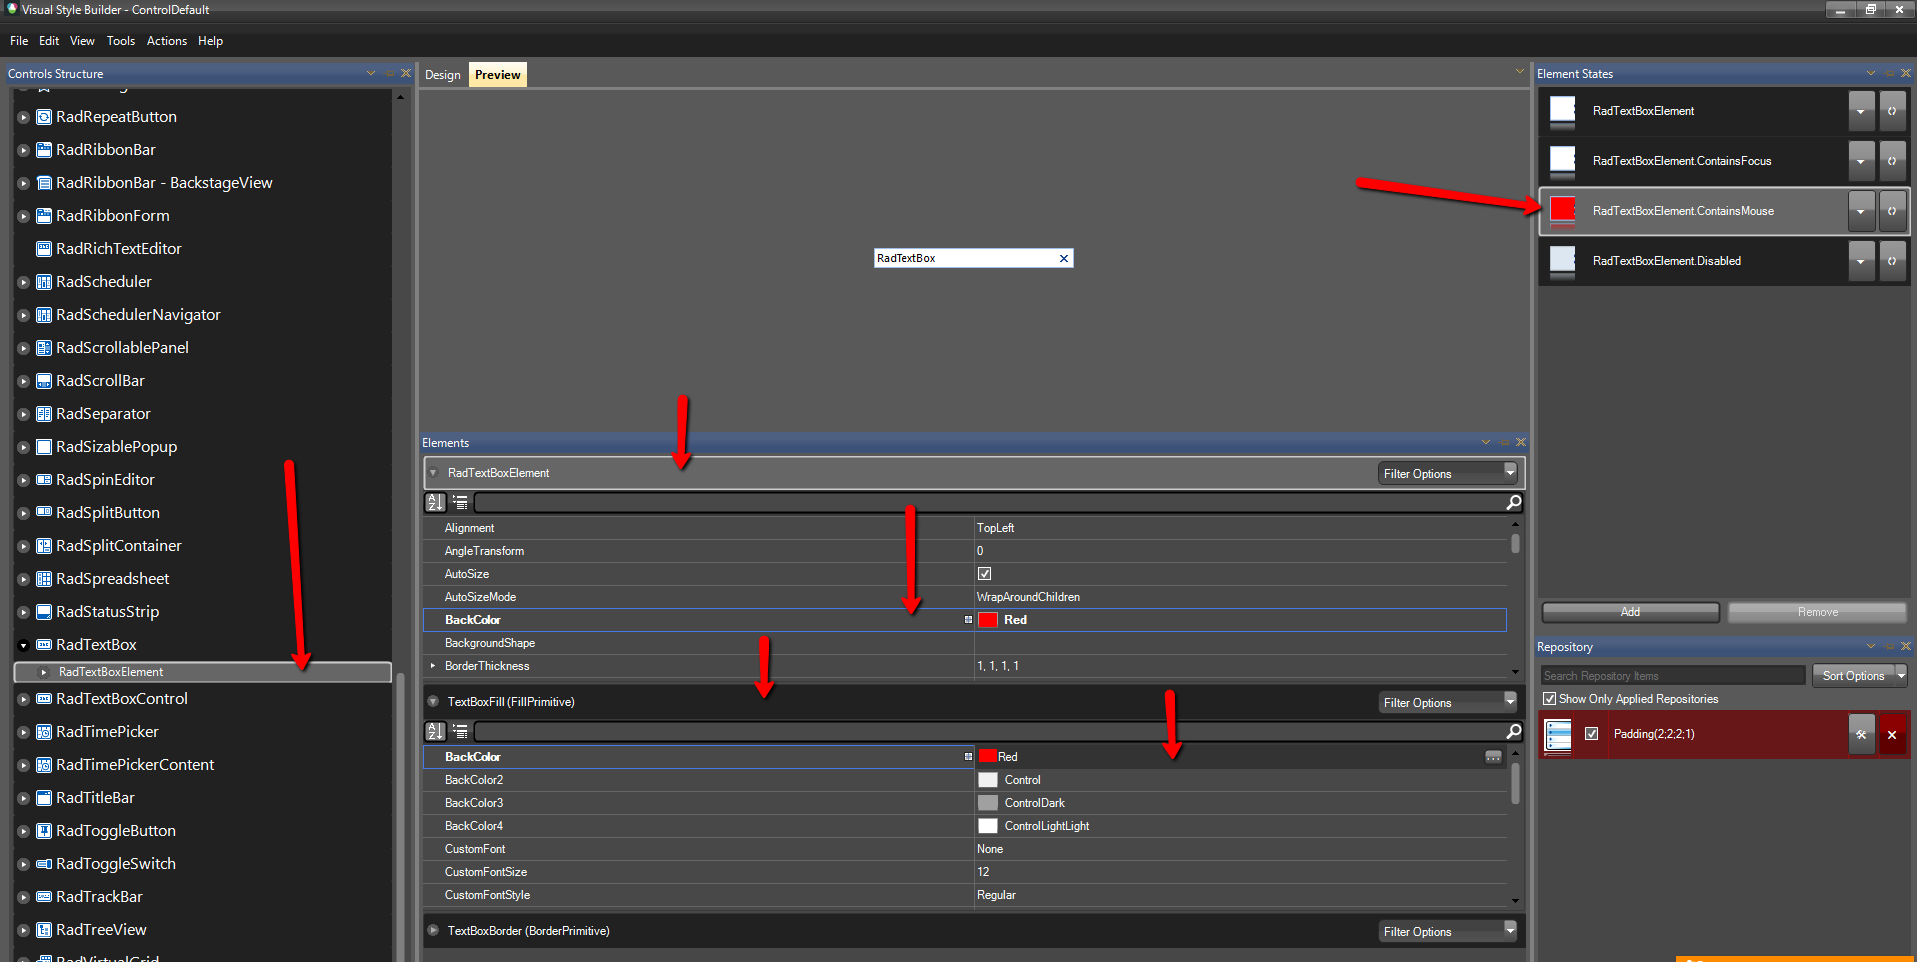1917x962 pixels.
Task: Click the red BackColor swatch of RadTextBoxElement
Action: pos(988,620)
